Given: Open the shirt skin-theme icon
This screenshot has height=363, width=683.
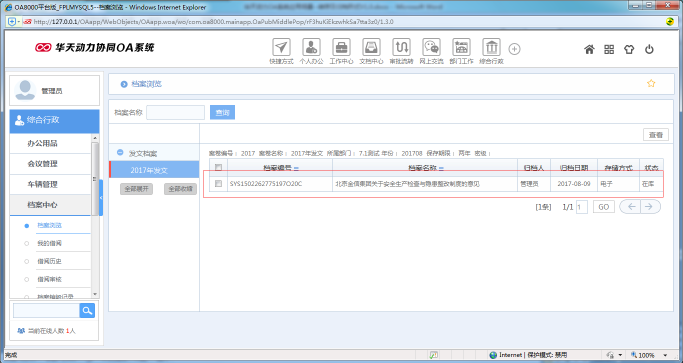Looking at the screenshot, I should click(x=629, y=49).
